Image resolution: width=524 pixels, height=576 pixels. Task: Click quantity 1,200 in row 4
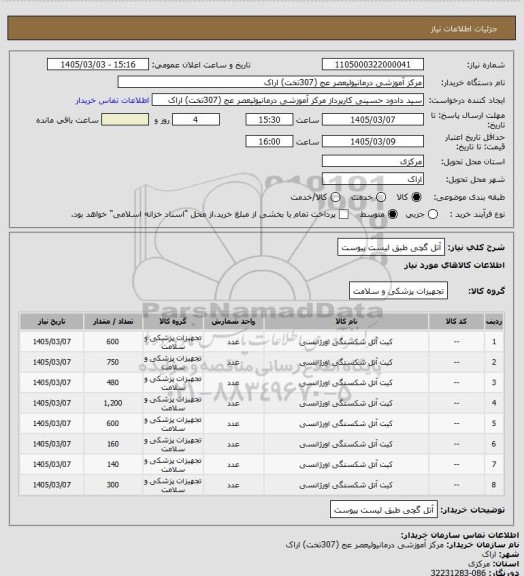tap(113, 403)
